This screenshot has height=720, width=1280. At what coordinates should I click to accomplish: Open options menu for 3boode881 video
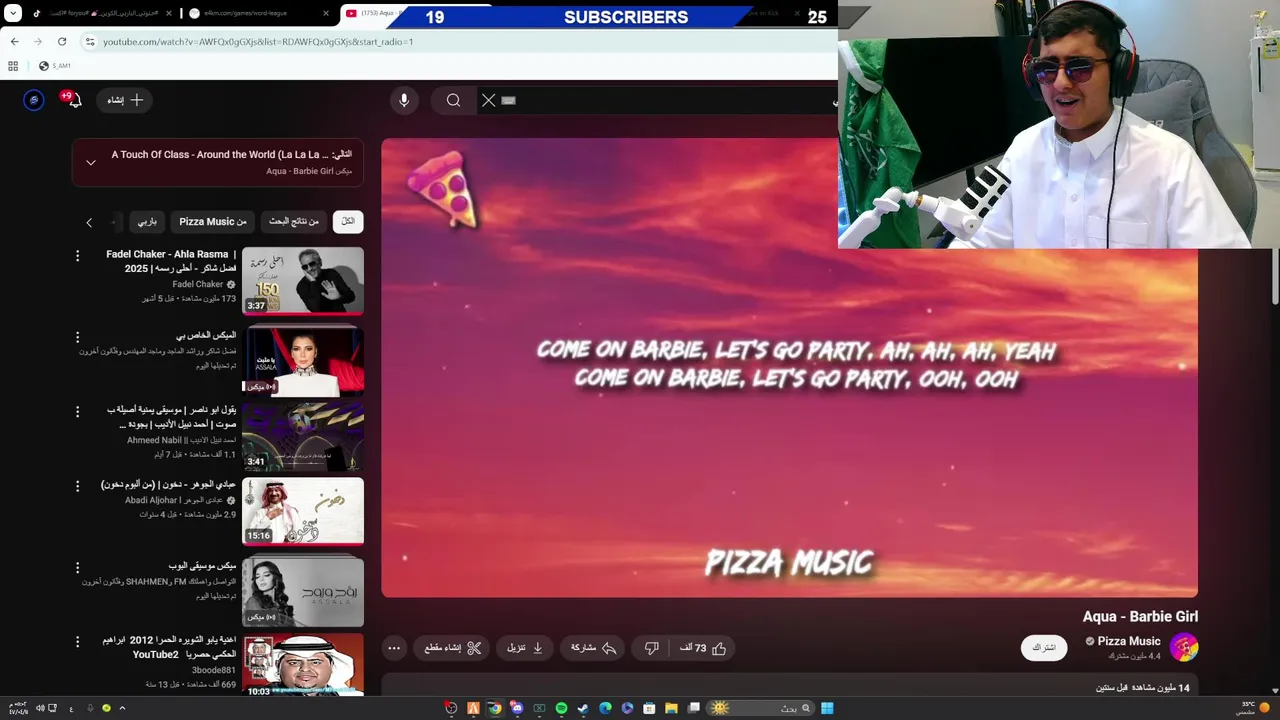(77, 641)
